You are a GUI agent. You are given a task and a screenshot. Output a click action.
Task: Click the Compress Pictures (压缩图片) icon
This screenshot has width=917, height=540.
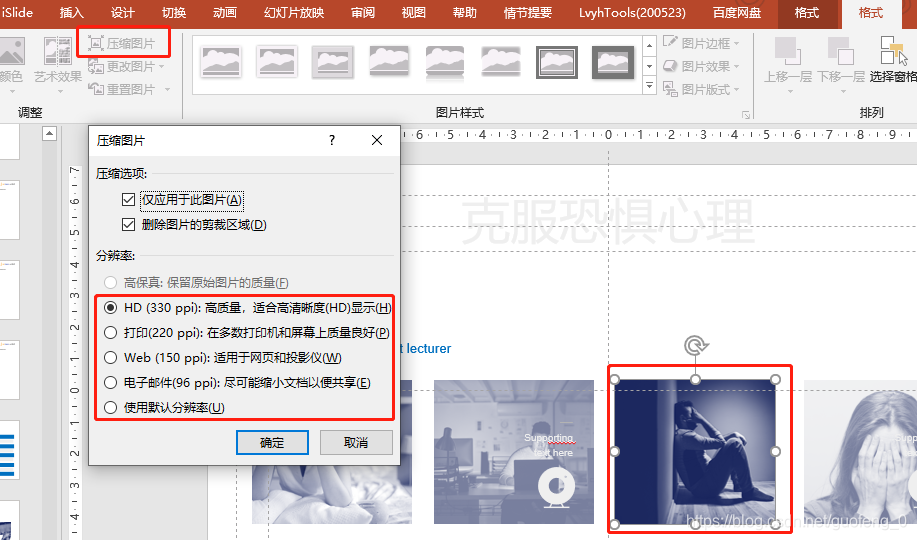[95, 43]
